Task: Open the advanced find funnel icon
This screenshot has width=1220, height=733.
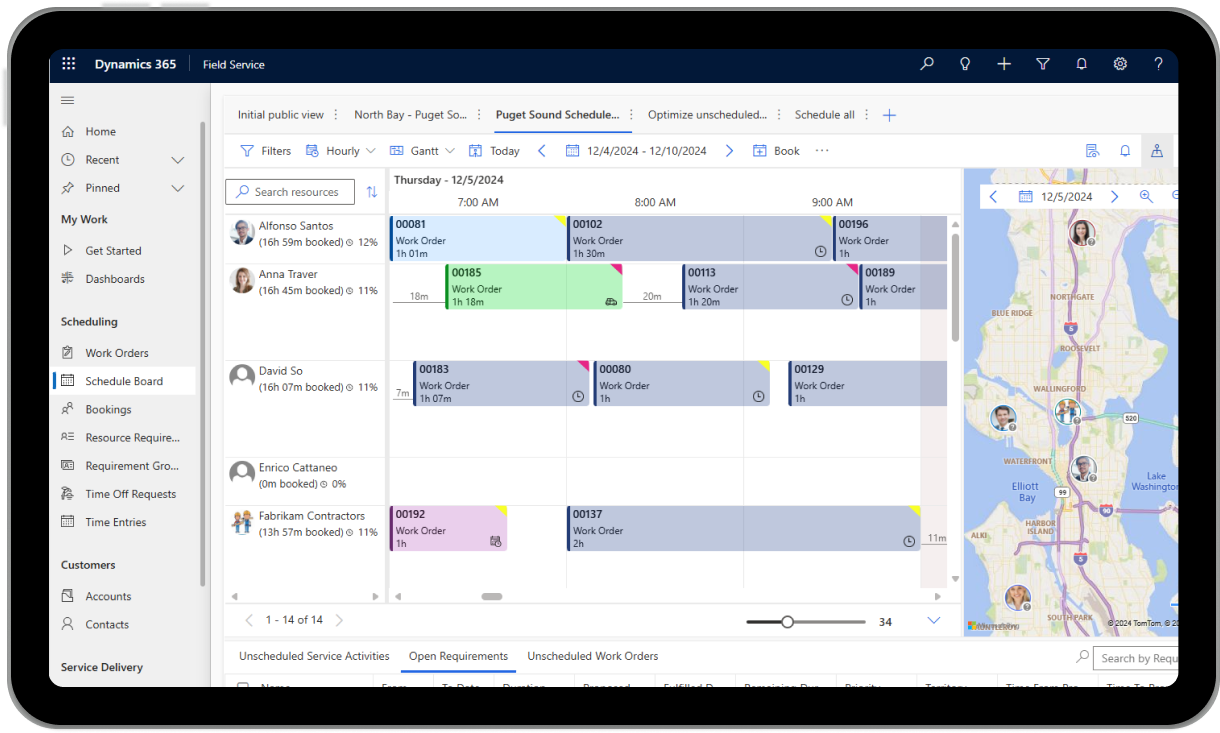Action: 1043,64
